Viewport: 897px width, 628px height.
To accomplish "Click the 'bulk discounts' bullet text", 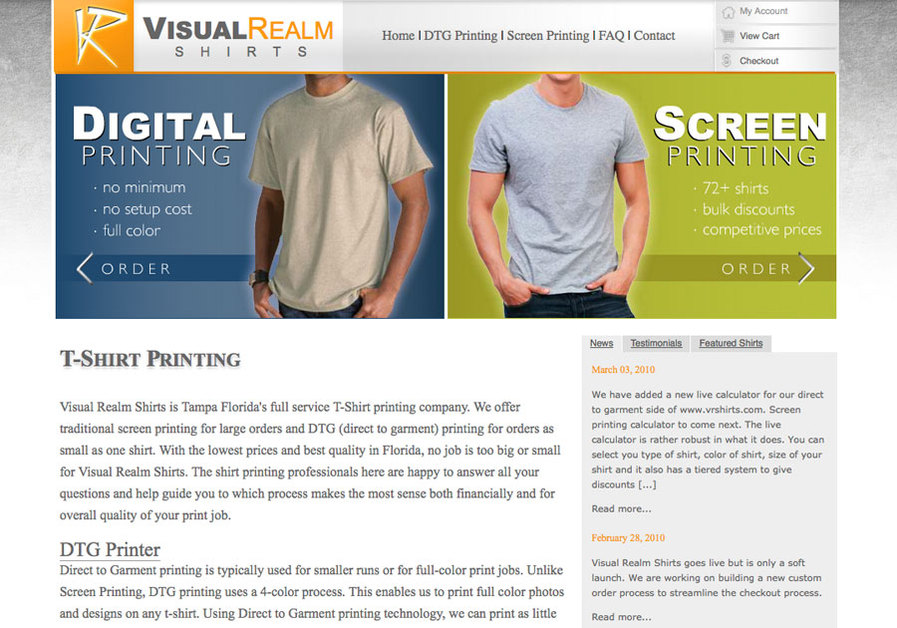I will click(749, 209).
